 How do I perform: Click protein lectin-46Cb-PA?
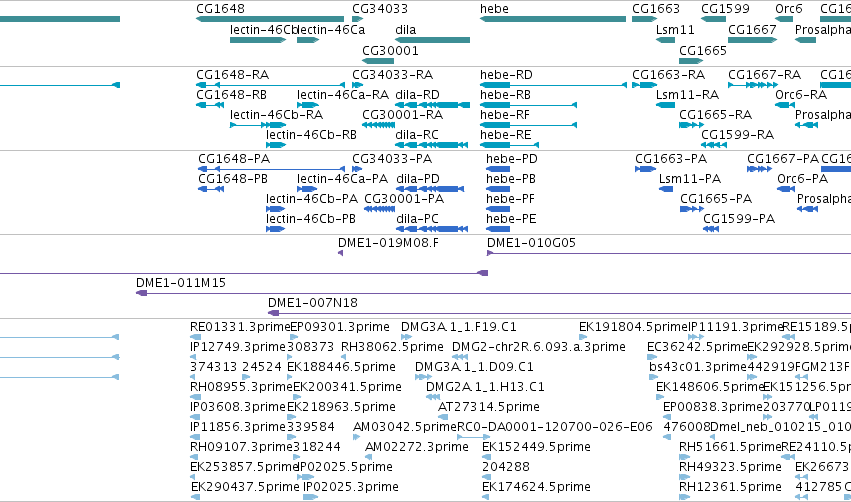tap(275, 209)
